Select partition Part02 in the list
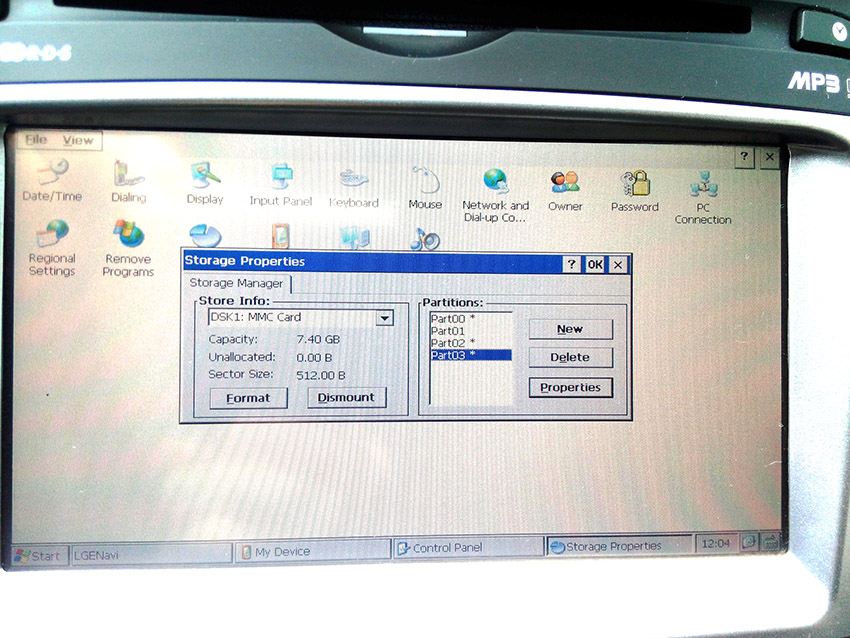850x638 pixels. click(471, 343)
